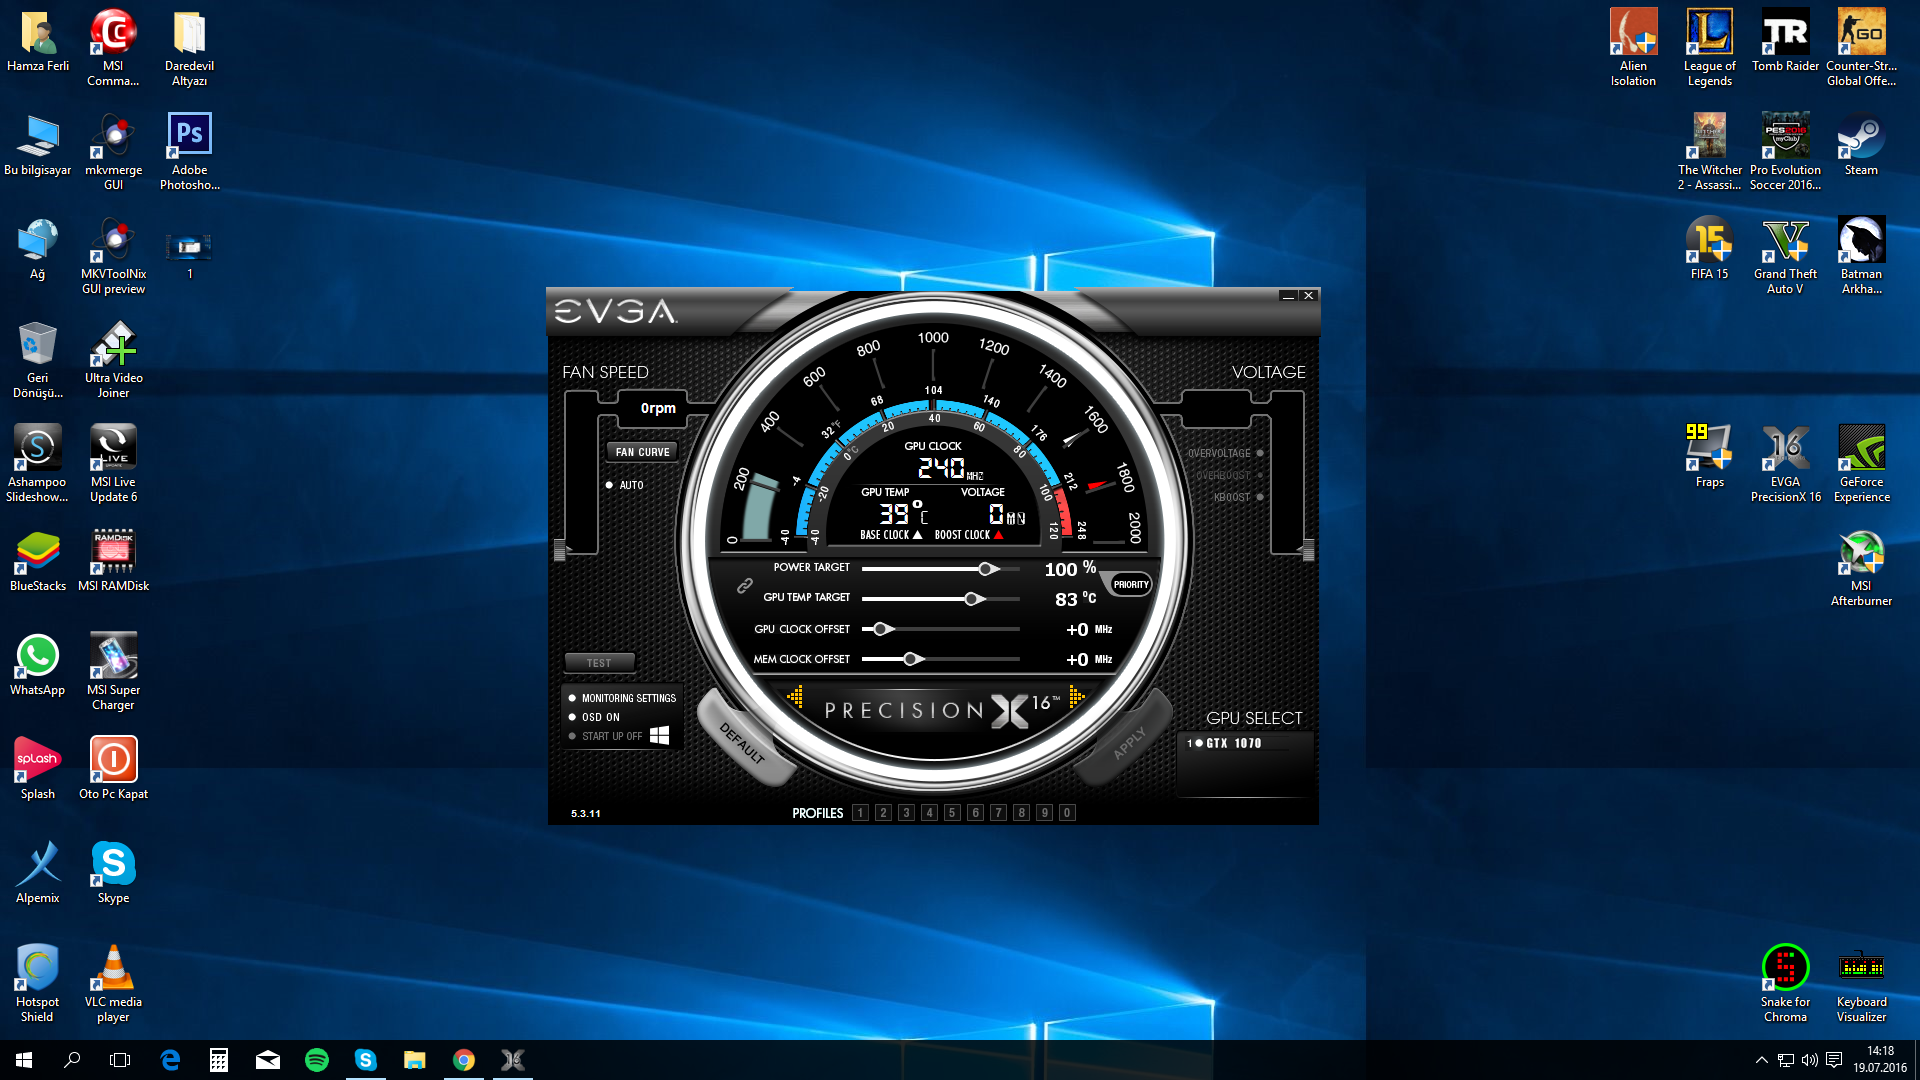Enable OVERBOOST option
The width and height of the screenshot is (1920, 1080).
point(1260,475)
